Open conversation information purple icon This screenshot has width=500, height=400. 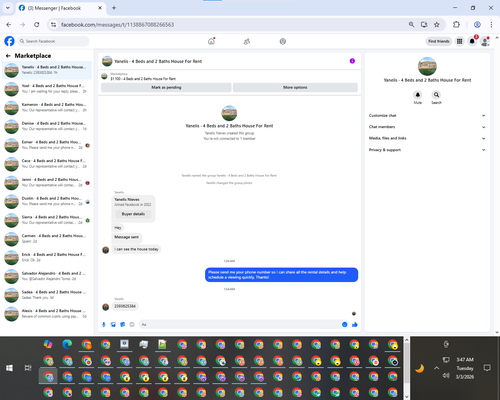(x=352, y=61)
